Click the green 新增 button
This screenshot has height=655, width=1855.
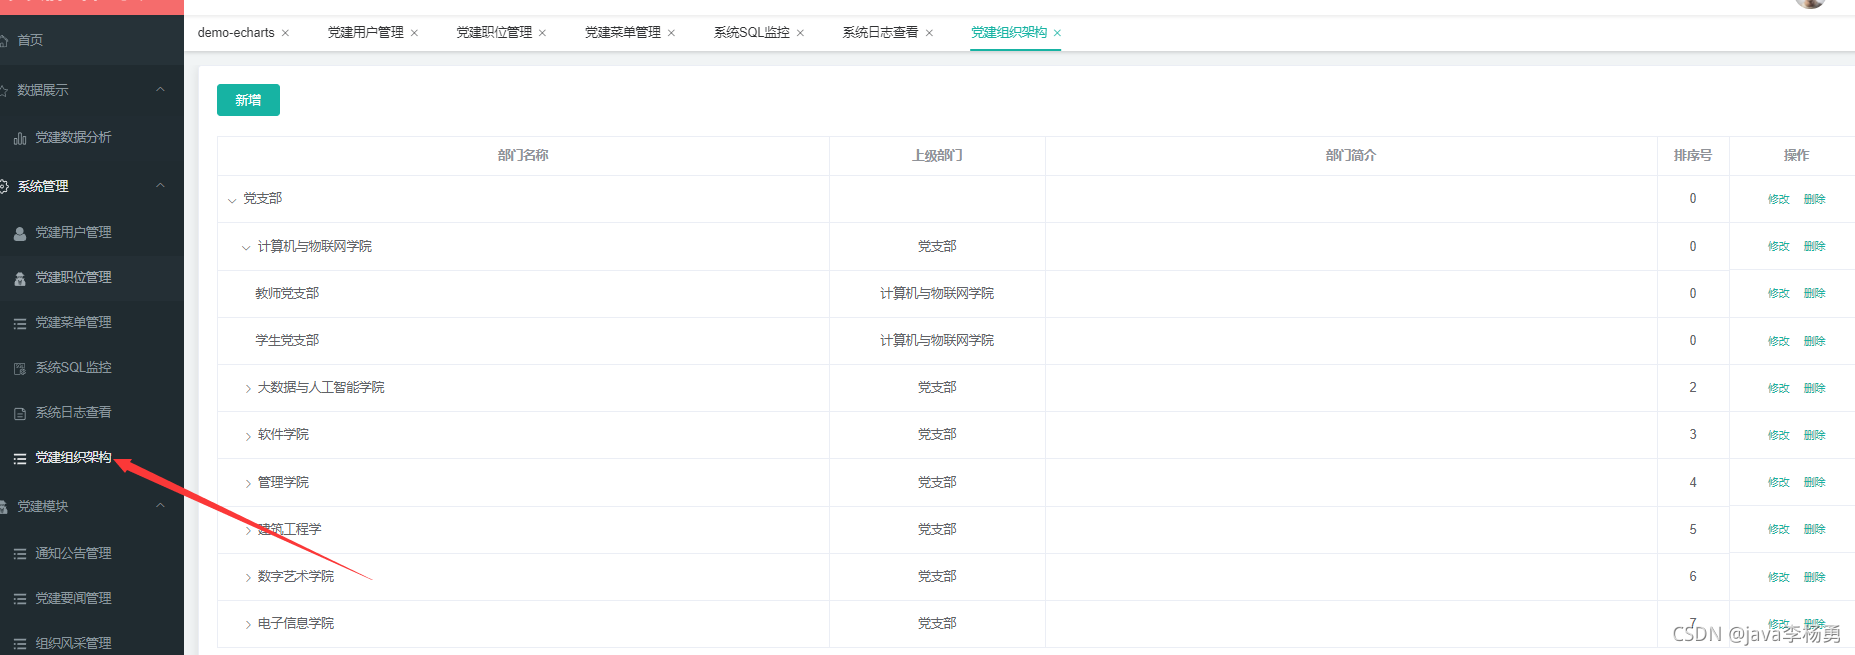pyautogui.click(x=248, y=100)
